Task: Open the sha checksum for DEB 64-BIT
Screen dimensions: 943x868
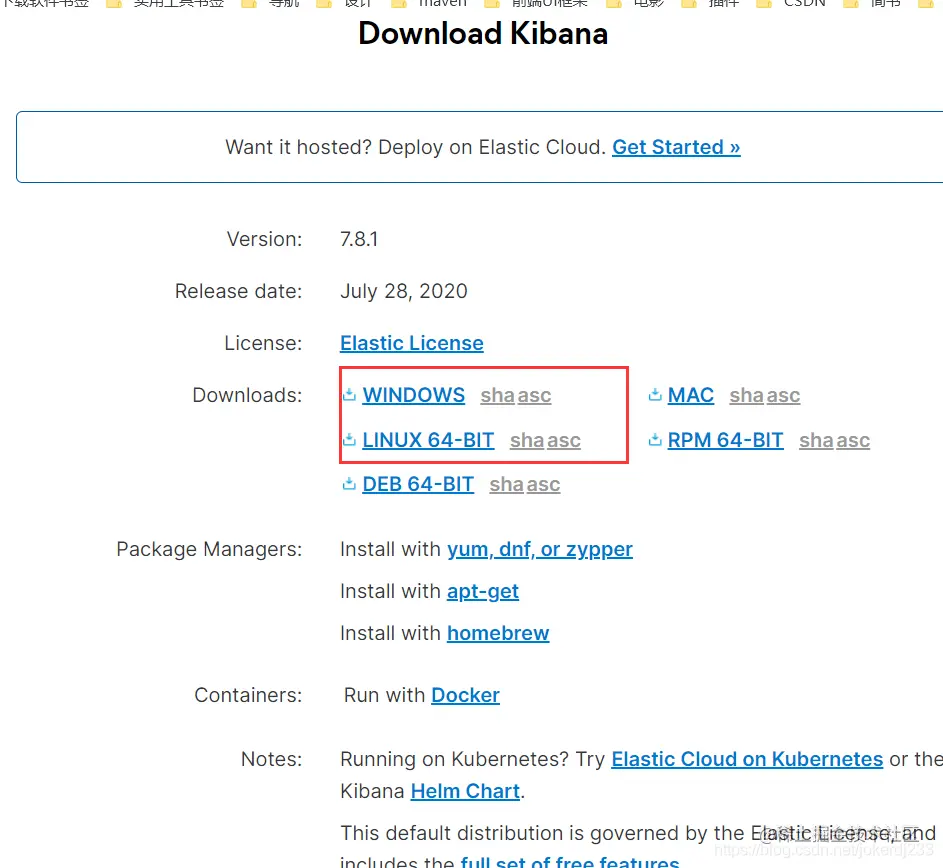Action: pos(506,484)
